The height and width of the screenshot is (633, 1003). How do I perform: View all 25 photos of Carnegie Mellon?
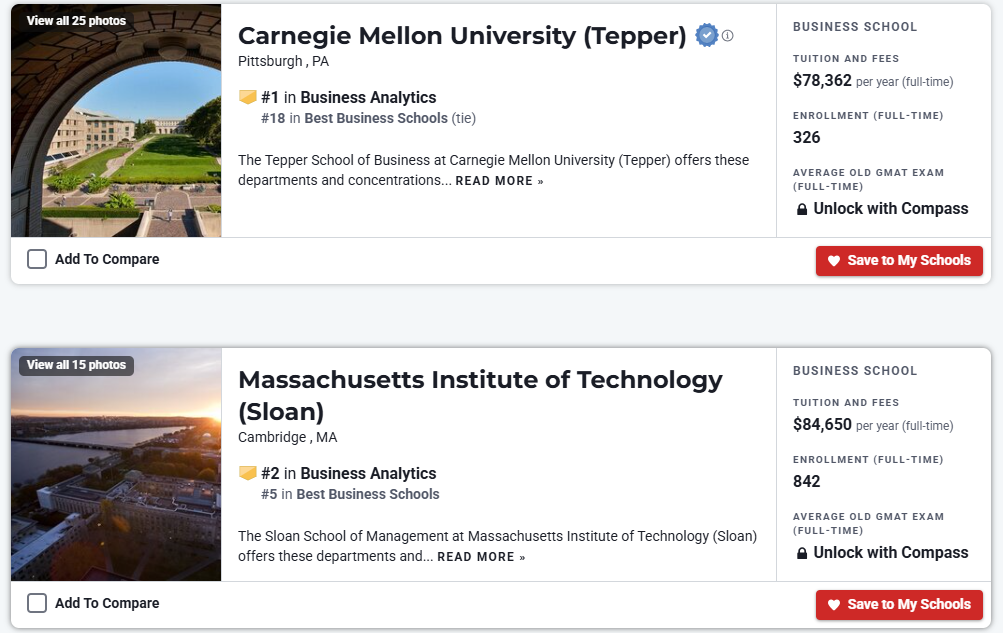tap(76, 21)
